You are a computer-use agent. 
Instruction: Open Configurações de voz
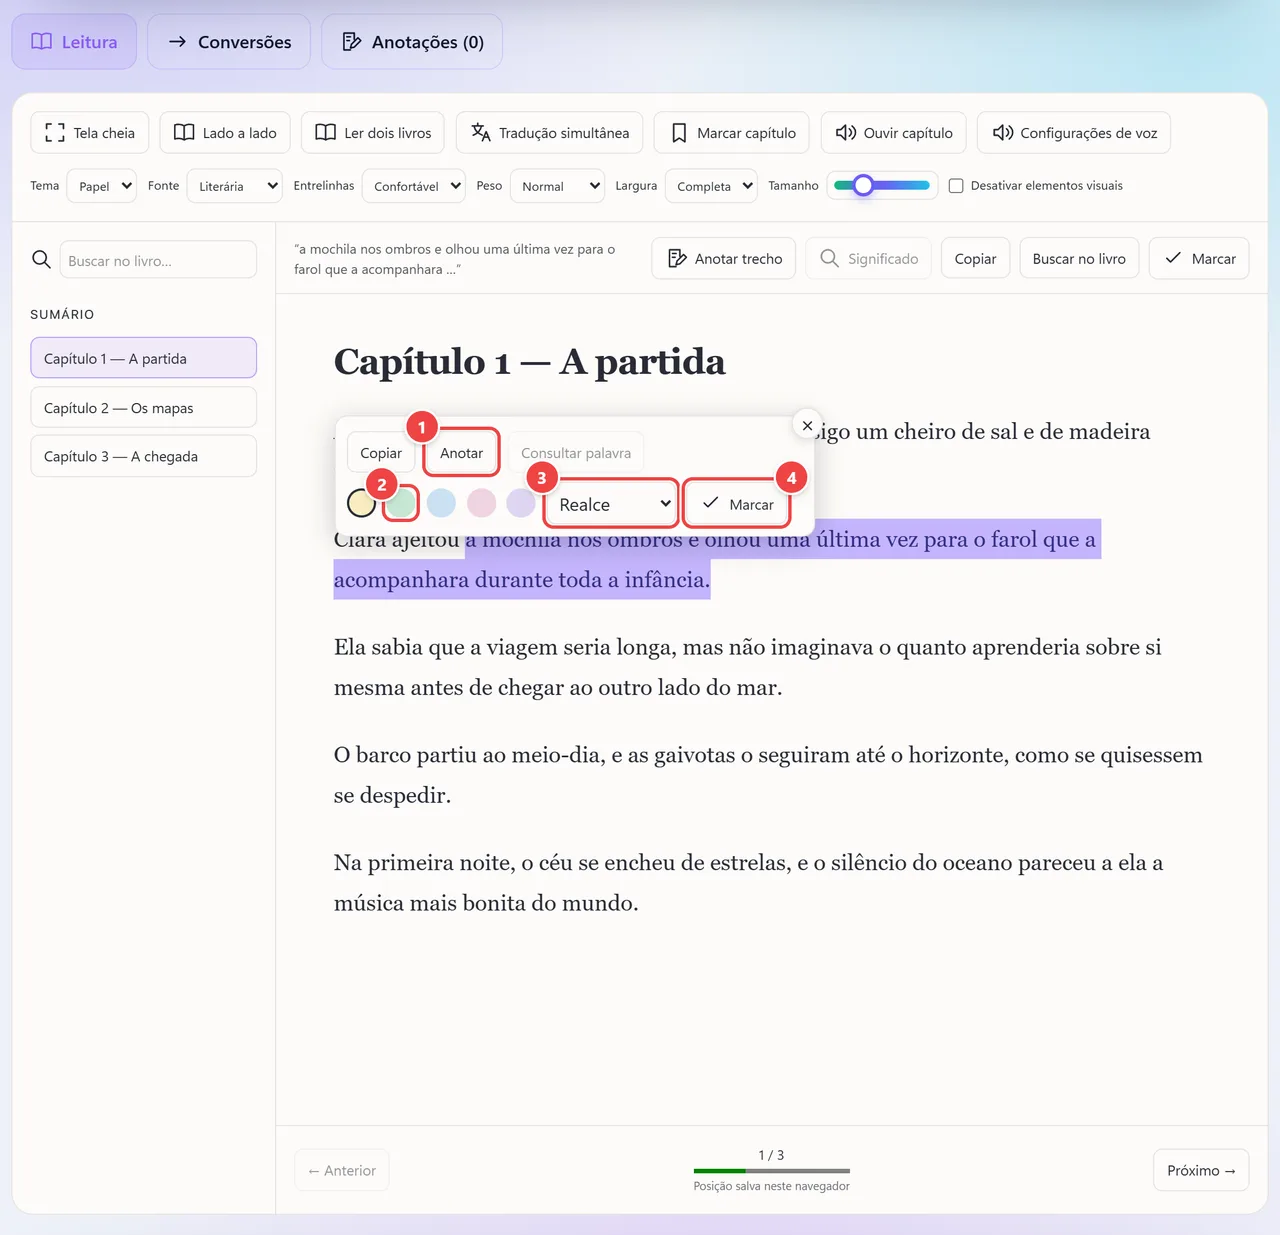pos(1074,133)
